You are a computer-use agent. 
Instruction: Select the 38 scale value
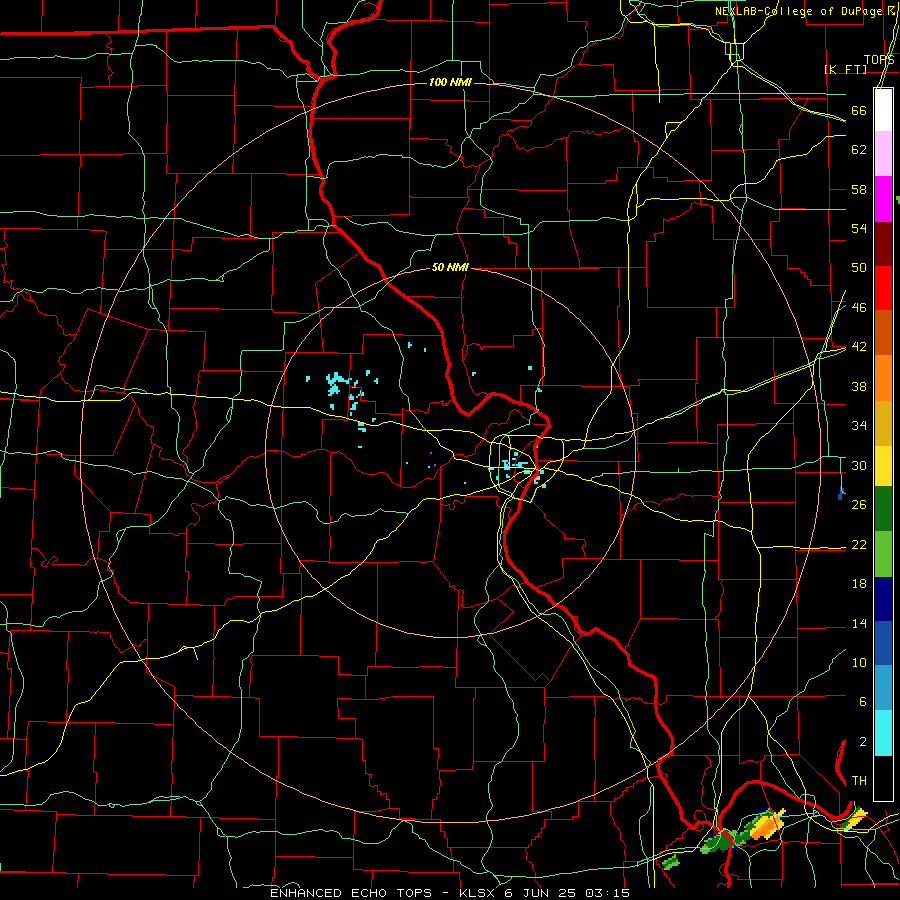click(859, 386)
